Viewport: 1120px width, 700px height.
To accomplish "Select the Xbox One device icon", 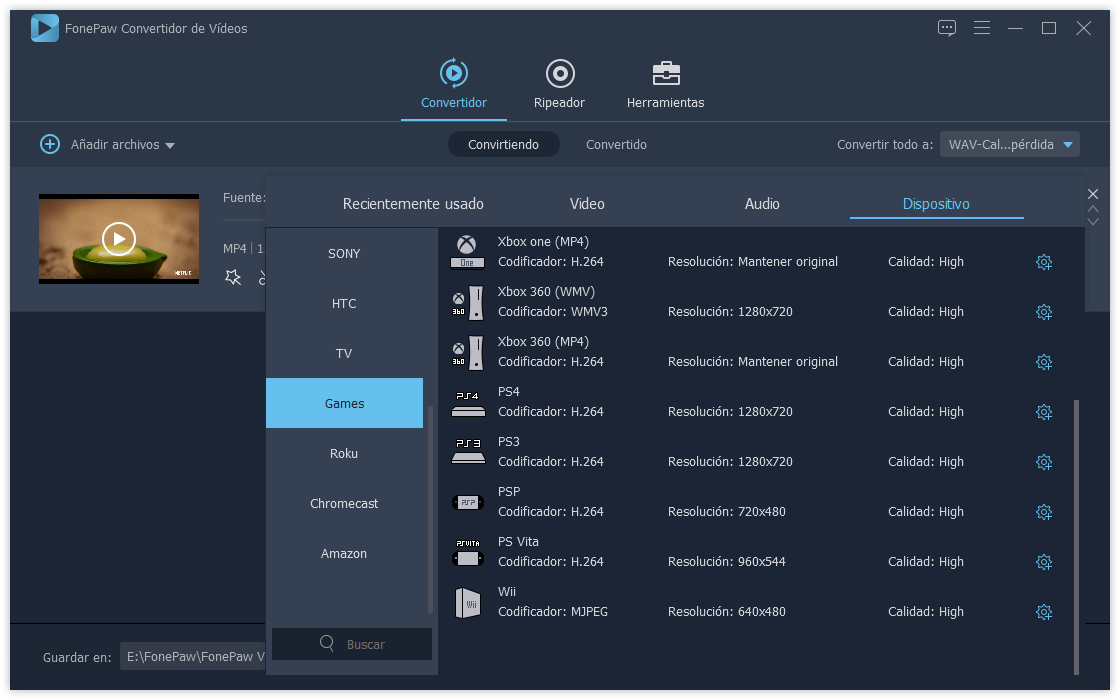I will coord(467,251).
